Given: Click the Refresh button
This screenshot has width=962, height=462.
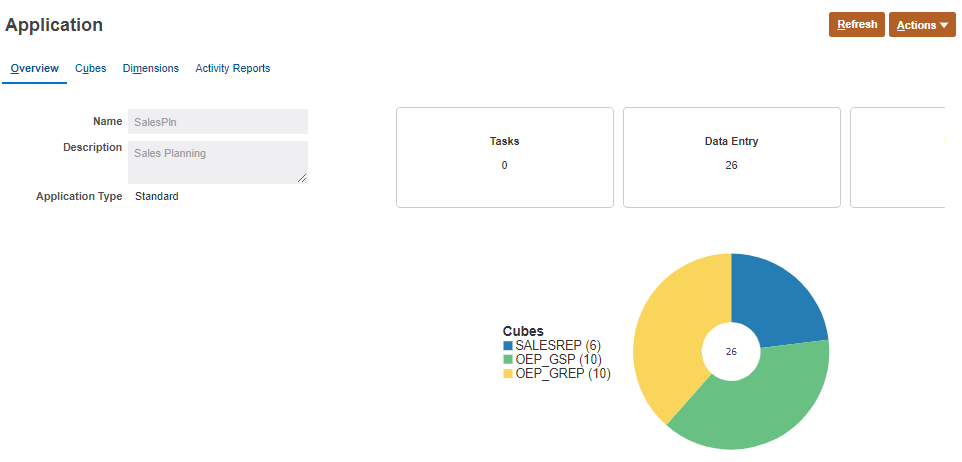Looking at the screenshot, I should click(x=857, y=25).
